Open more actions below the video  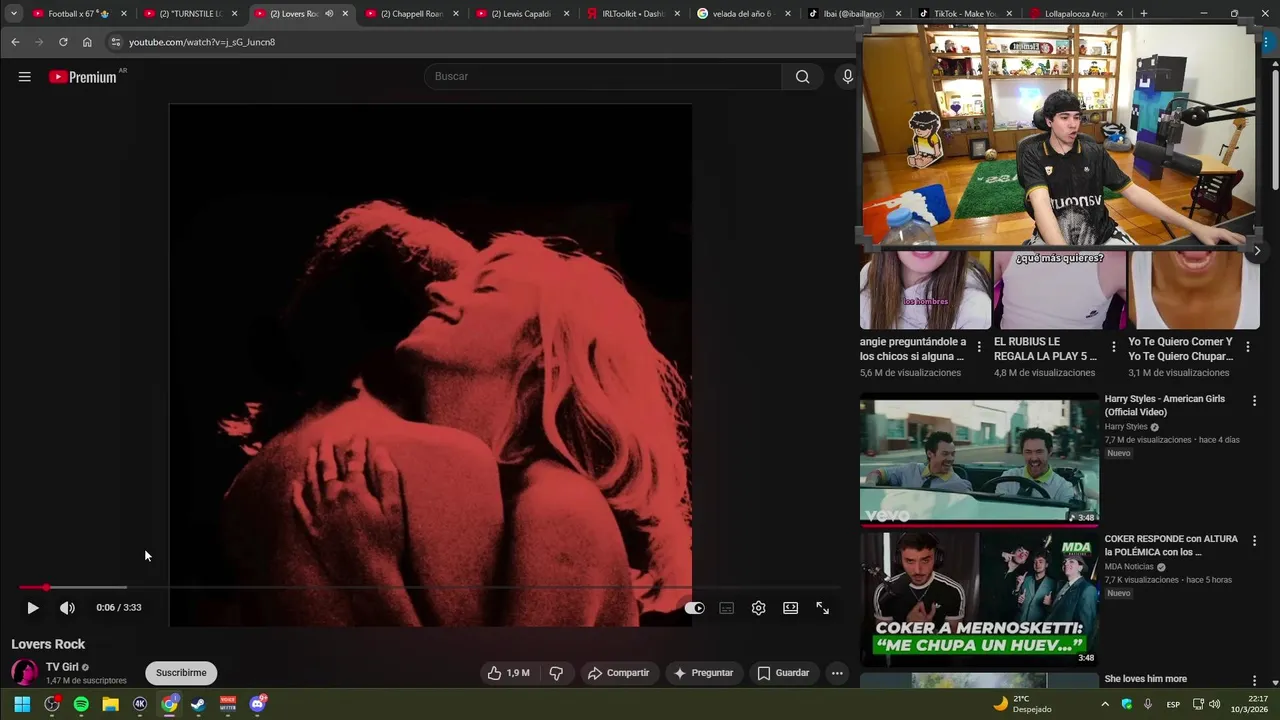pyautogui.click(x=837, y=673)
